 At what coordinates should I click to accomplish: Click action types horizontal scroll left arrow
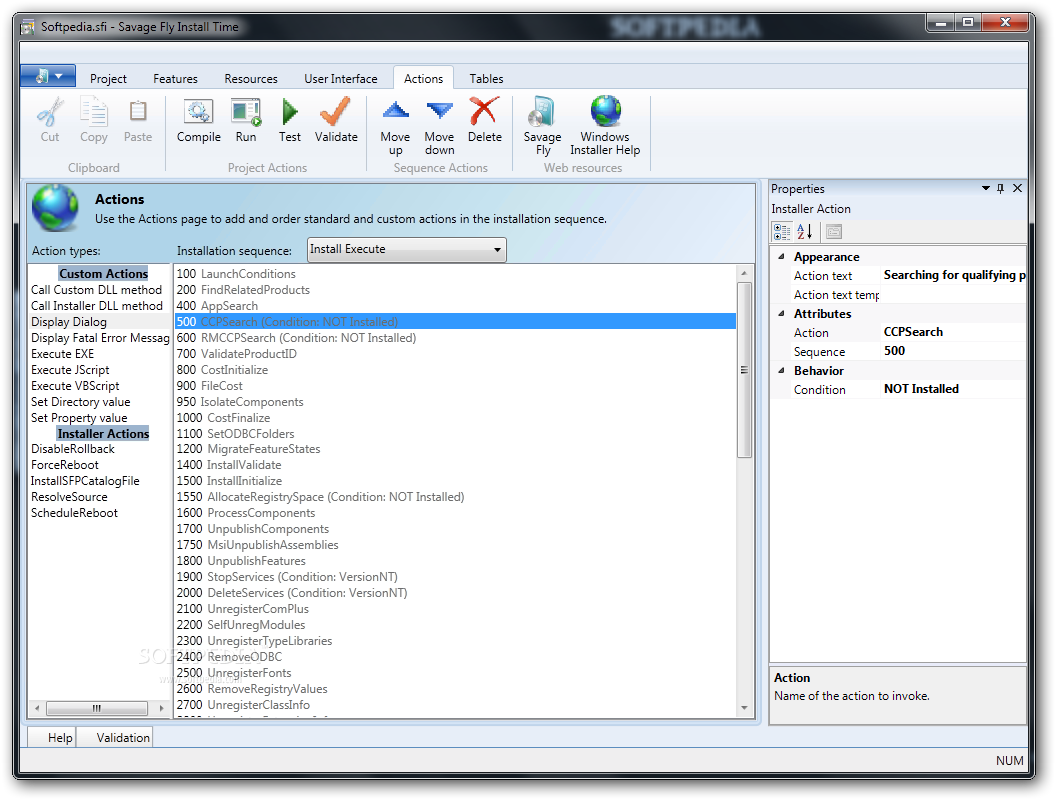(36, 708)
